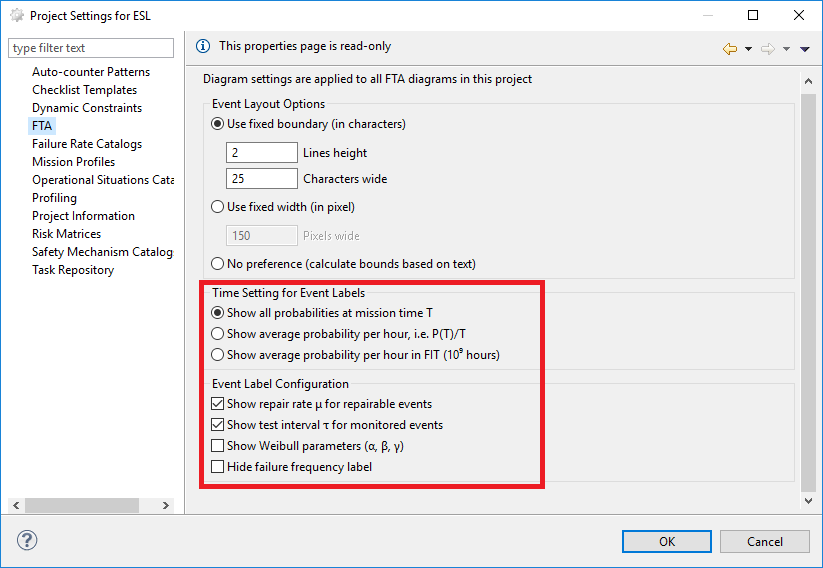This screenshot has width=823, height=568.
Task: Choose Use fixed width (in pixel) option
Action: [x=218, y=207]
